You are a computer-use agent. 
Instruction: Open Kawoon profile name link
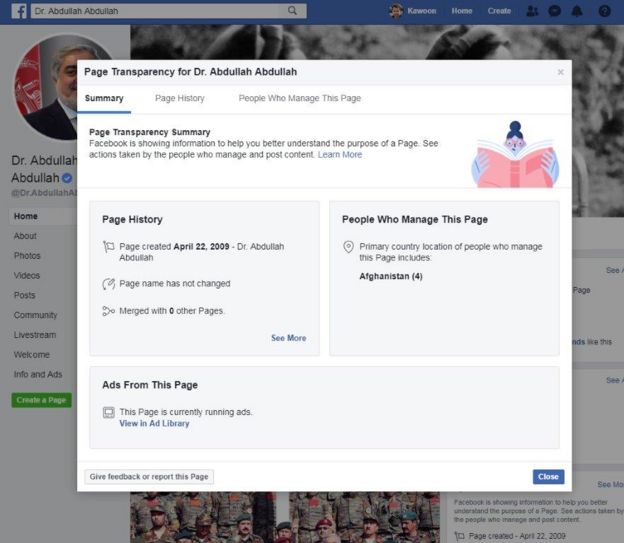(421, 11)
